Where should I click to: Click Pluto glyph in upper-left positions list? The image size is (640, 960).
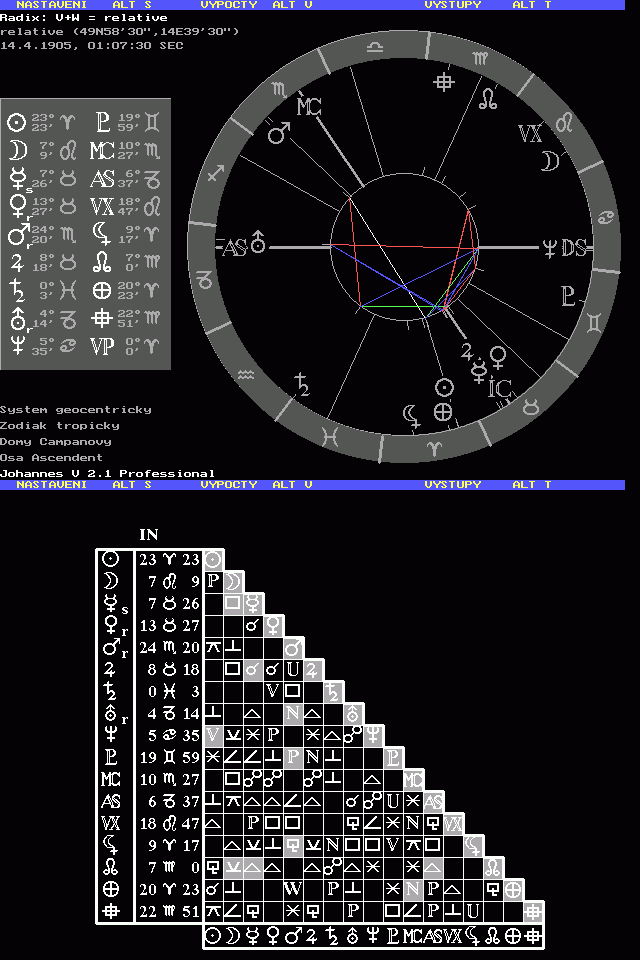tap(102, 123)
